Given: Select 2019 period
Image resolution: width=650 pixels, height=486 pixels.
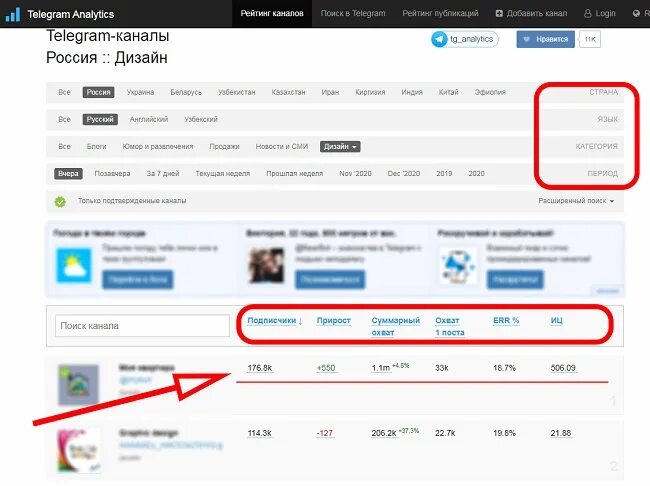Looking at the screenshot, I should click(x=444, y=174).
